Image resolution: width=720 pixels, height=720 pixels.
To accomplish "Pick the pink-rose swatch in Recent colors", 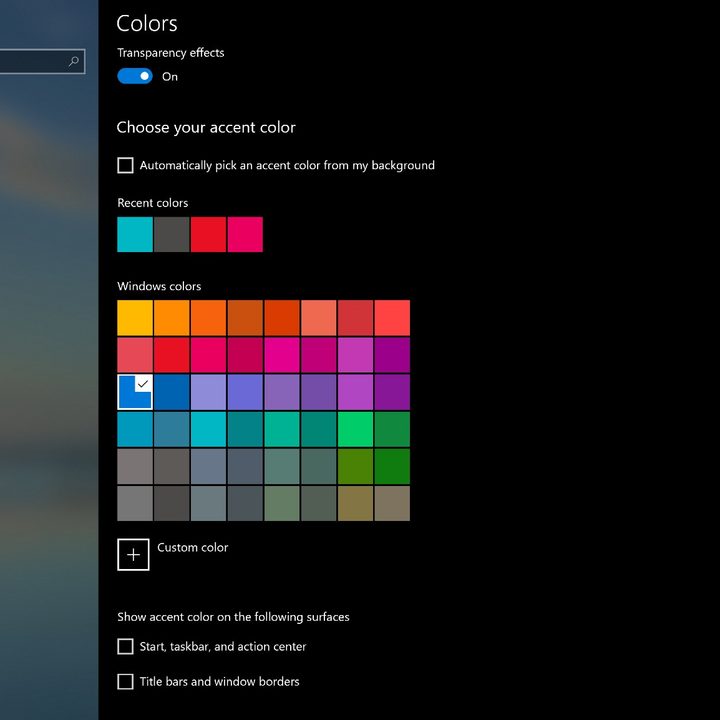I will point(245,235).
